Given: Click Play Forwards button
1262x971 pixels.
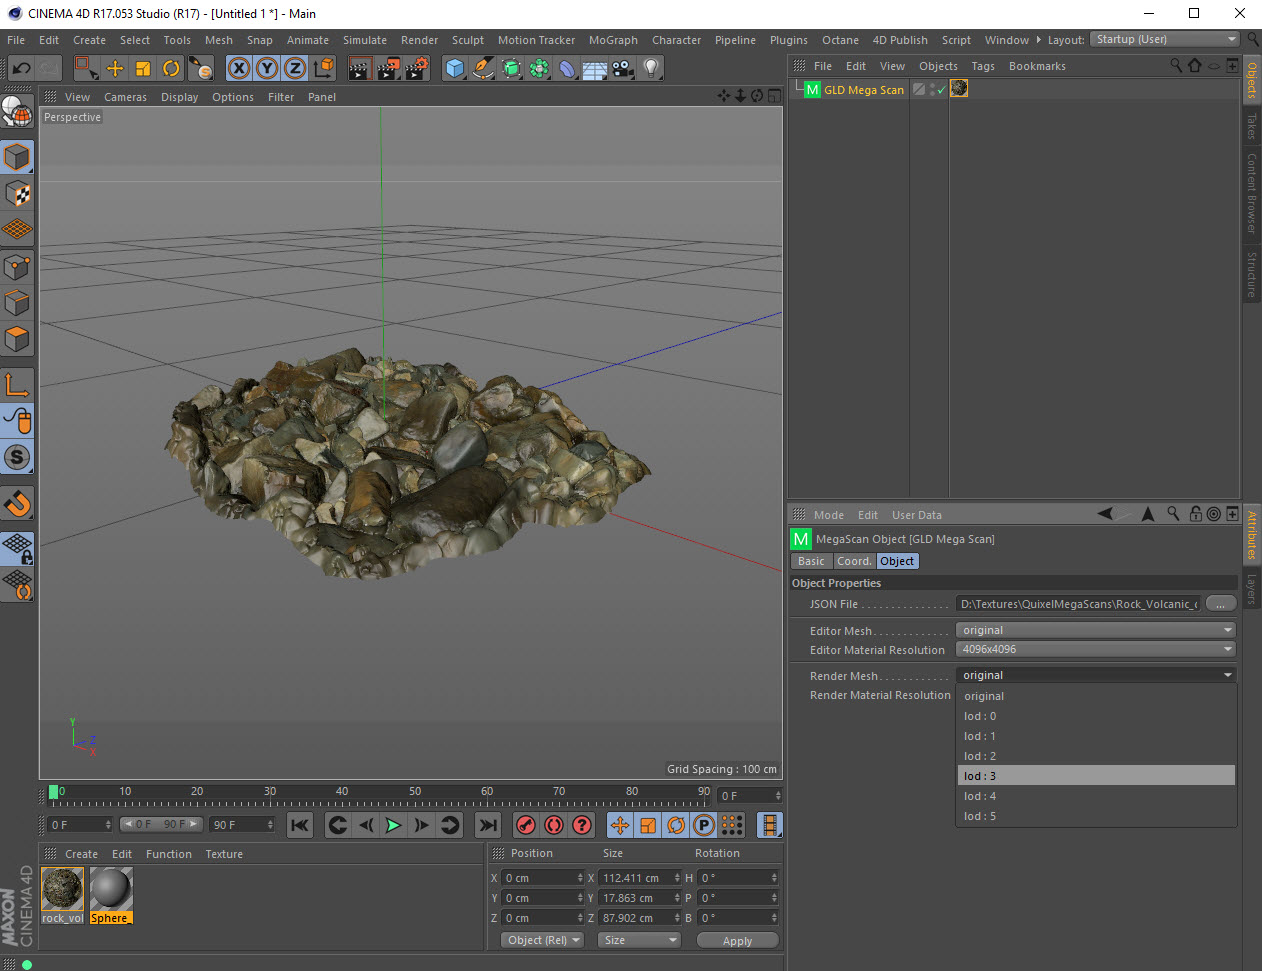Looking at the screenshot, I should pos(394,825).
